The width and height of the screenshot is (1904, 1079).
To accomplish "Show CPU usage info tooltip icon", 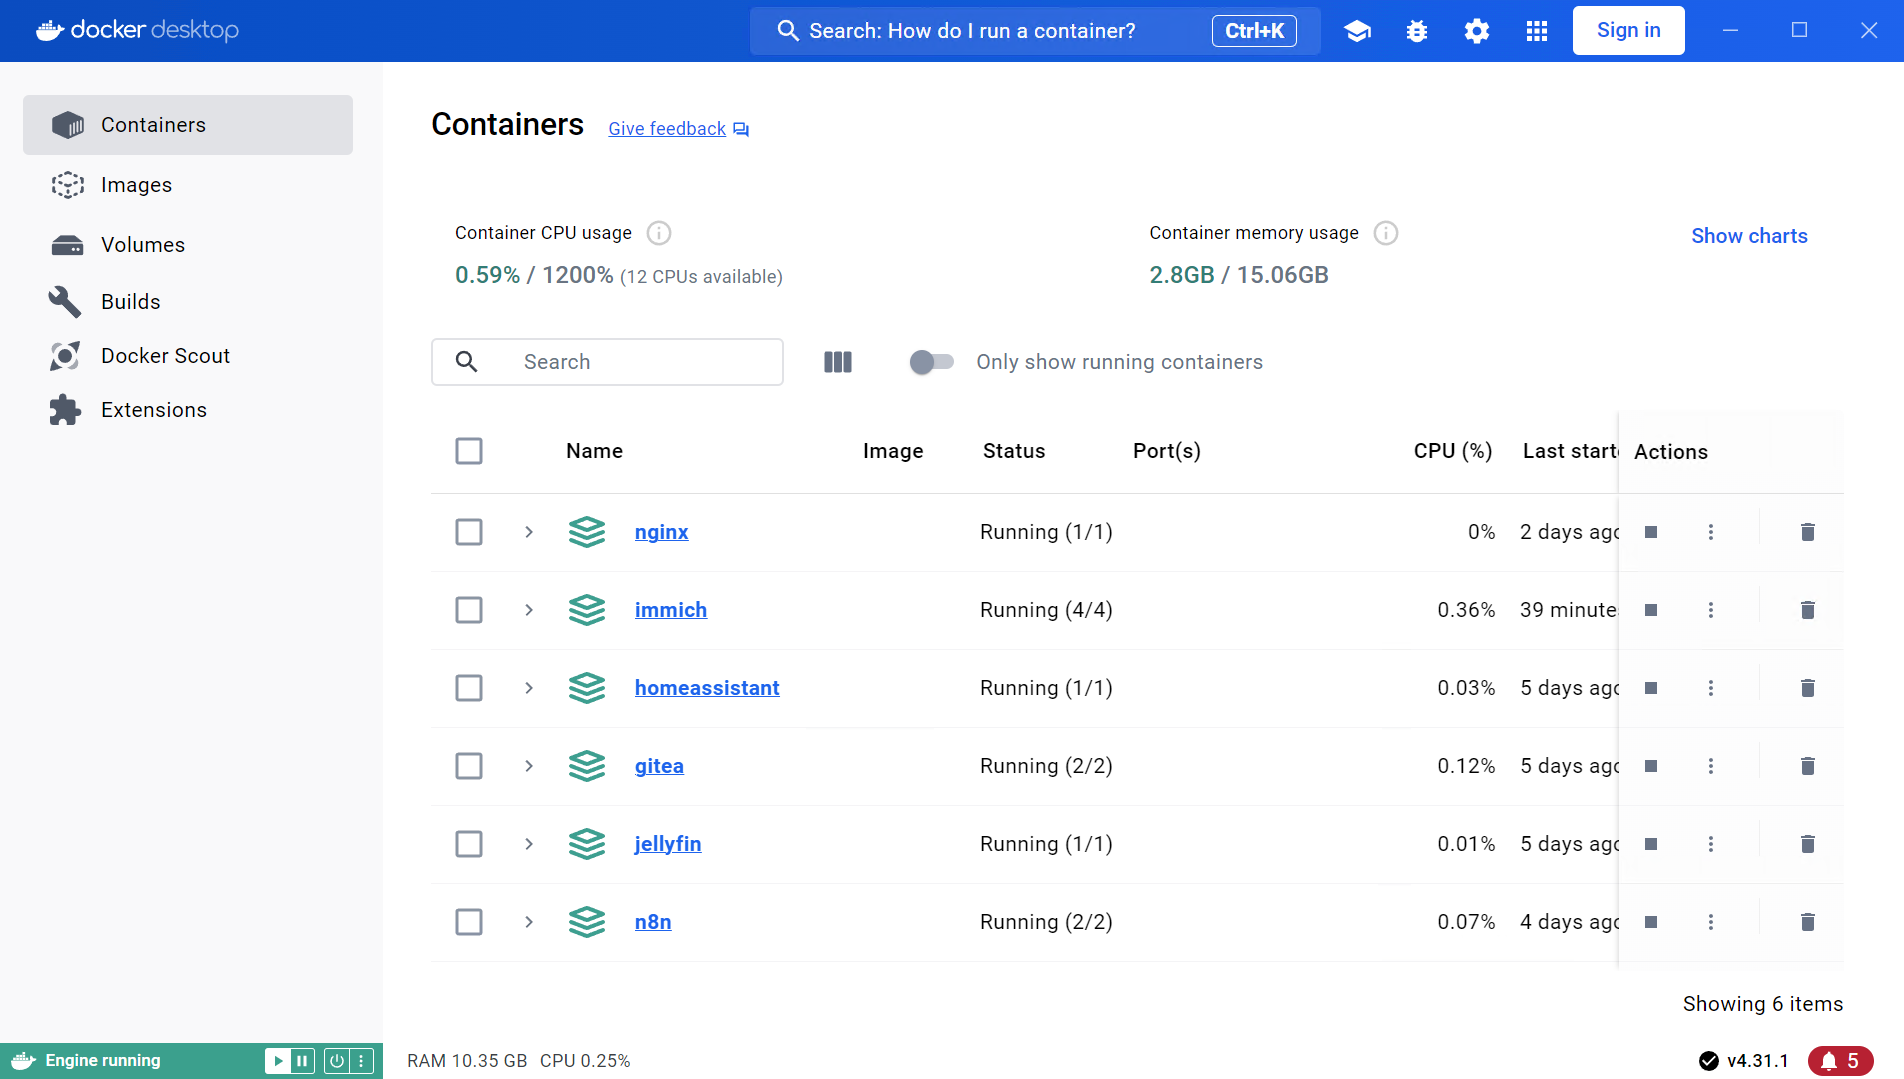I will pos(659,233).
